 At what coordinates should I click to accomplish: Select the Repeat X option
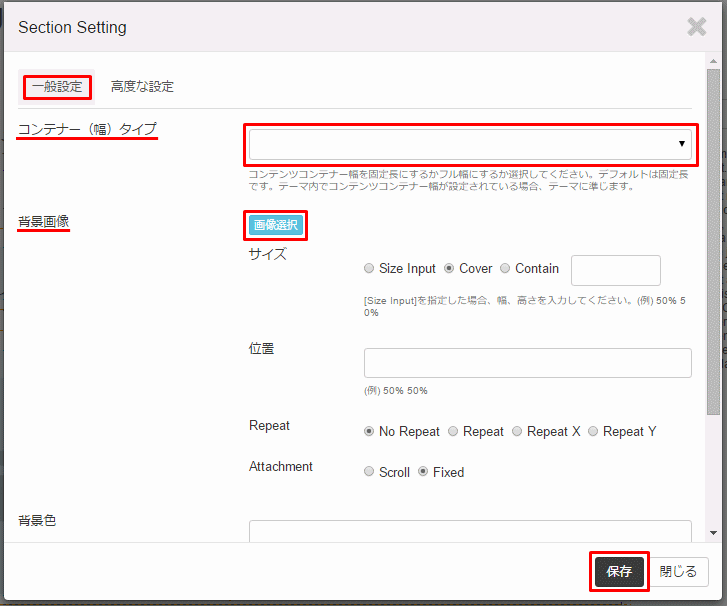517,432
